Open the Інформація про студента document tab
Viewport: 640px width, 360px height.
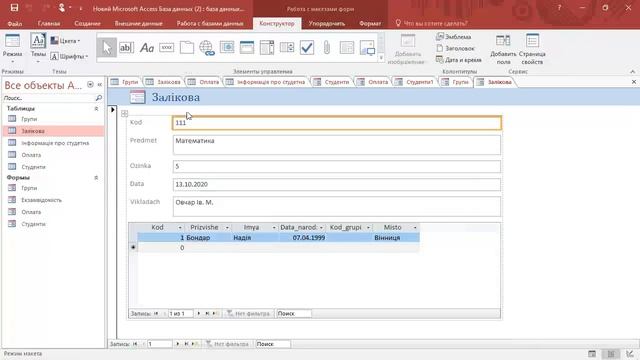coord(265,82)
